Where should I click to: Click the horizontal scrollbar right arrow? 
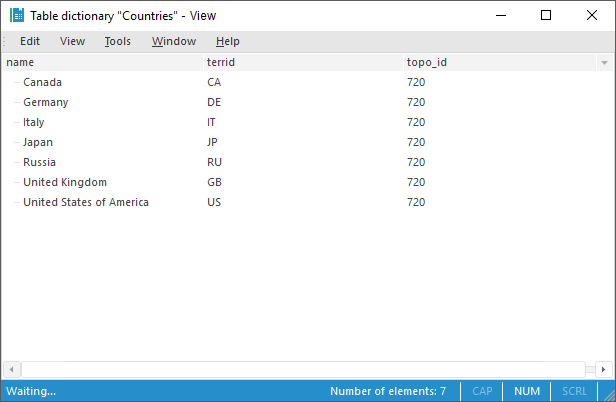[x=604, y=369]
